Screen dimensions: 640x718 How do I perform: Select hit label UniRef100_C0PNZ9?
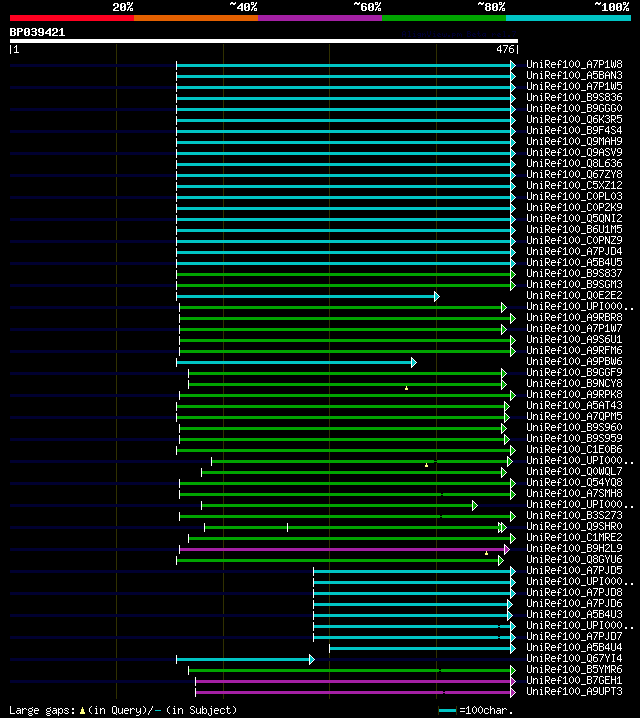click(x=574, y=240)
